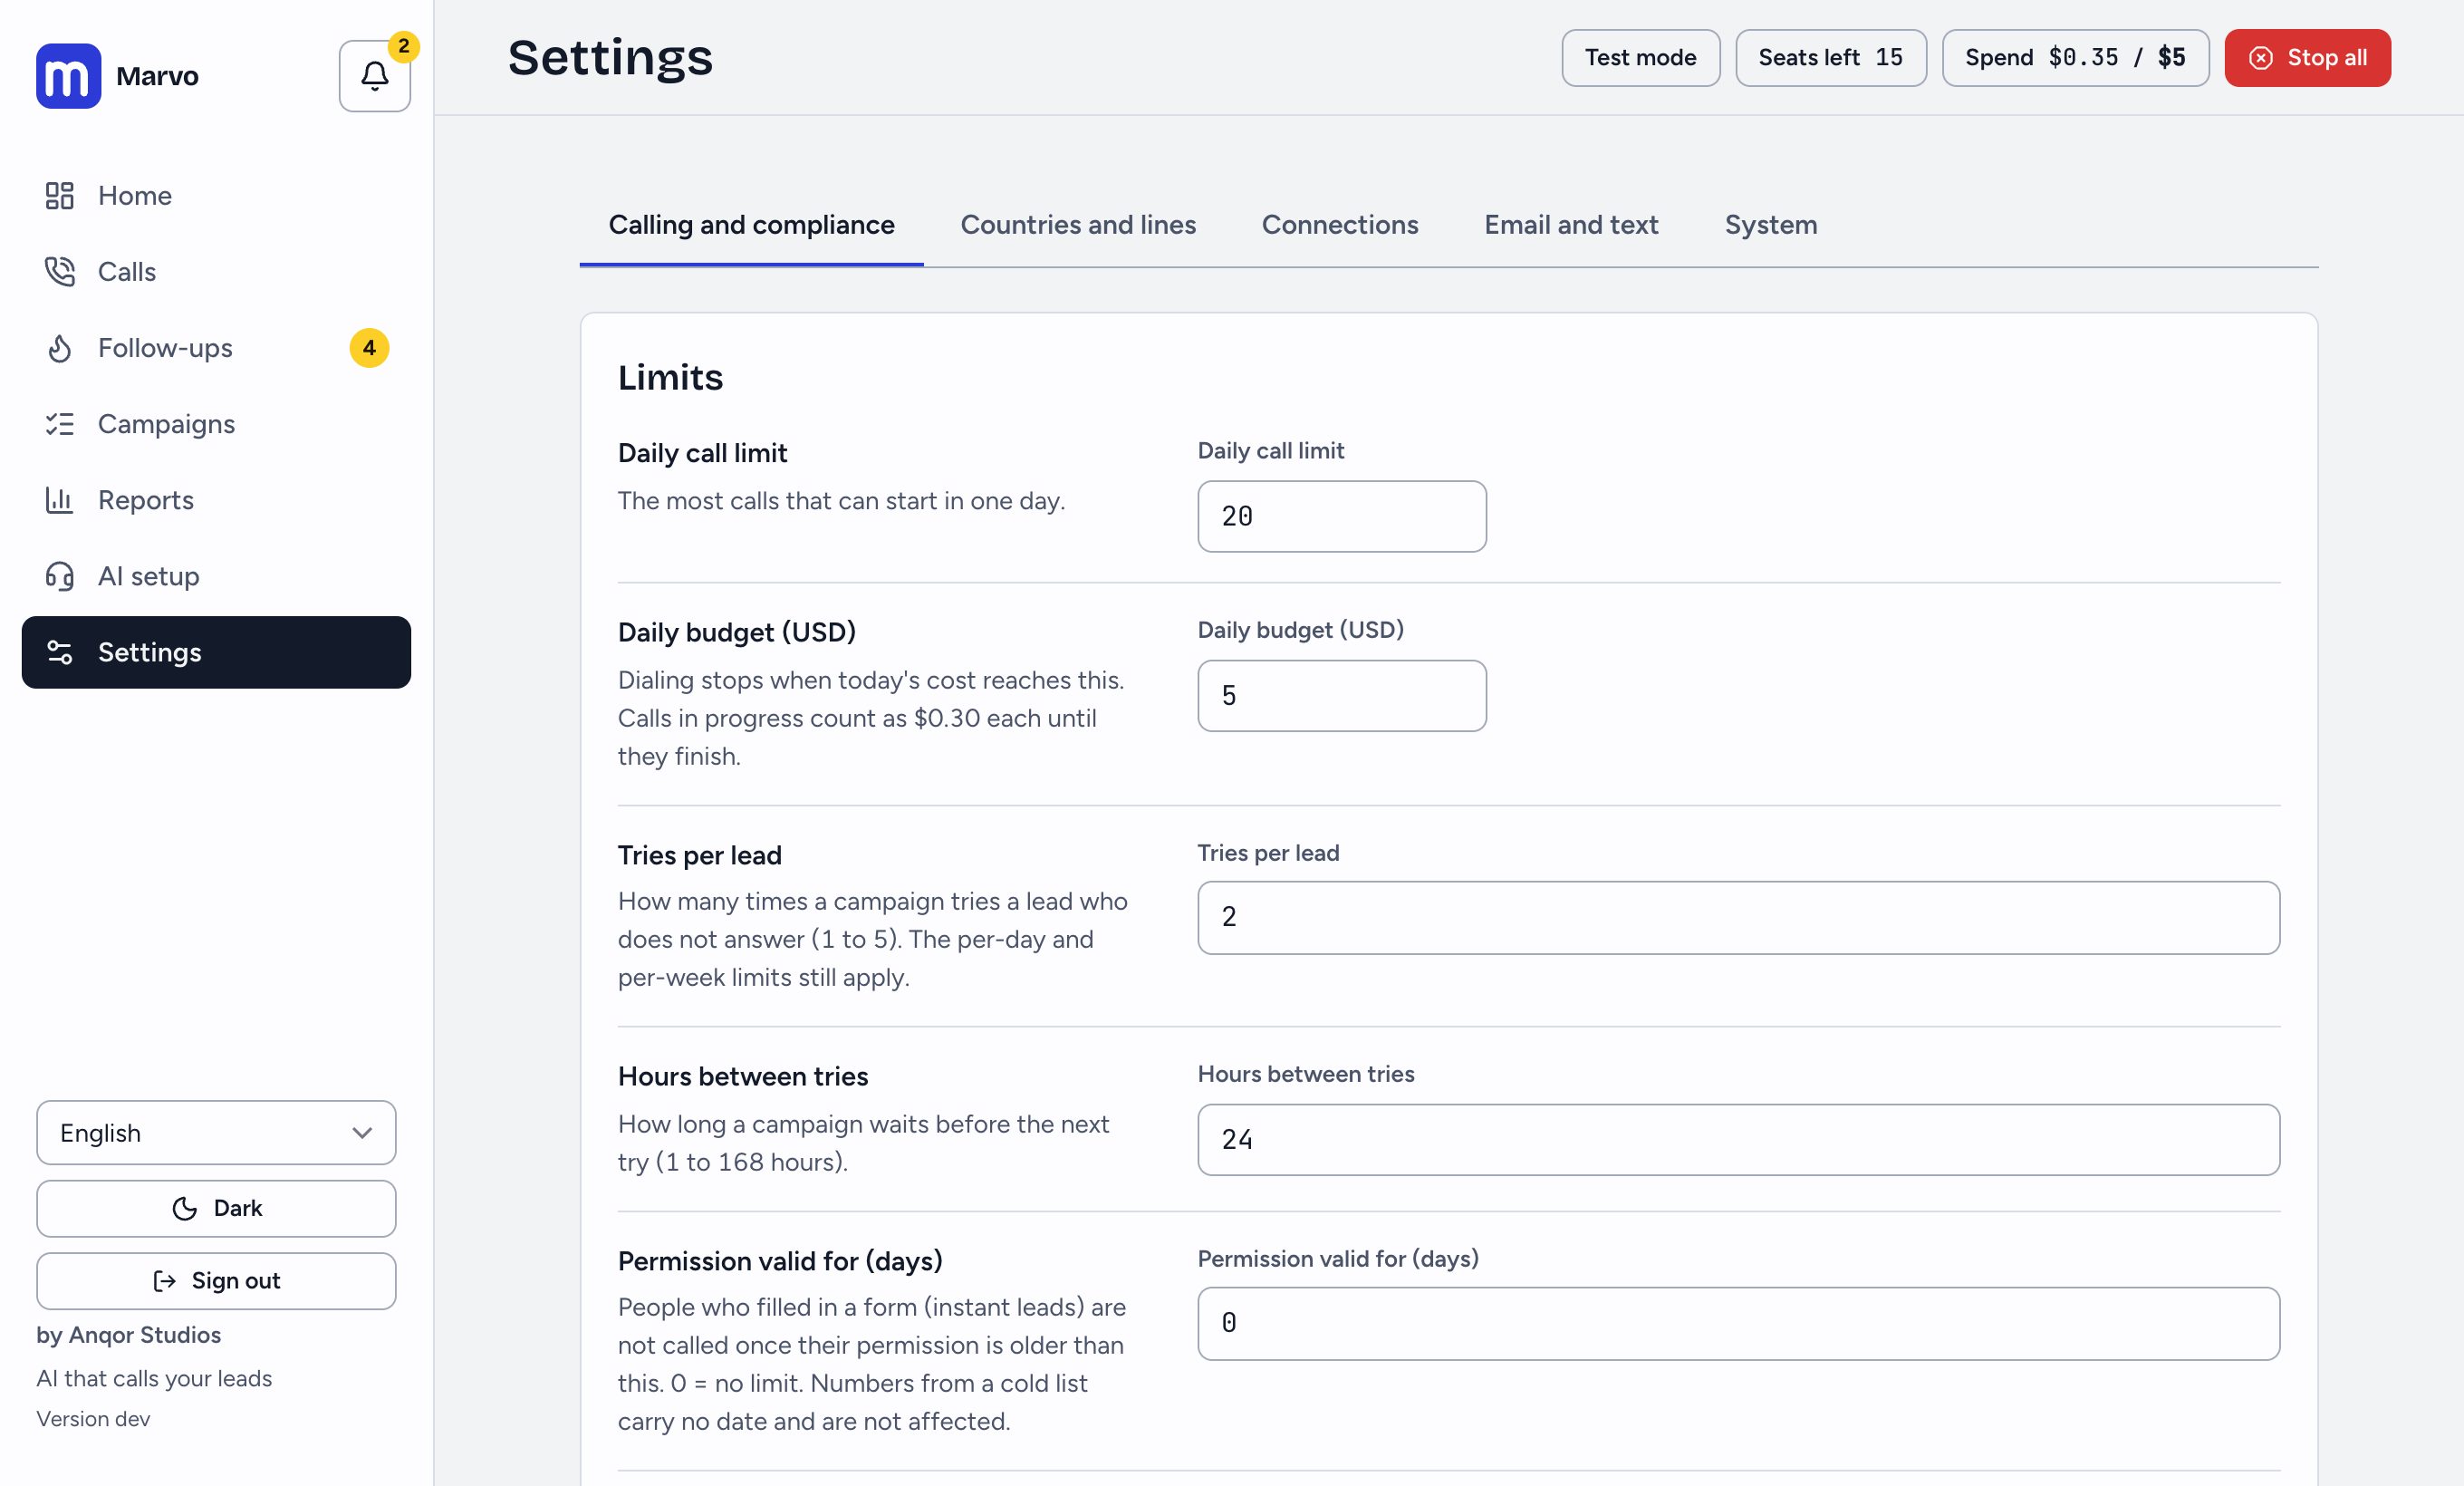The height and width of the screenshot is (1486, 2464).
Task: Click 'The most calls that can start' description
Action: tap(841, 501)
